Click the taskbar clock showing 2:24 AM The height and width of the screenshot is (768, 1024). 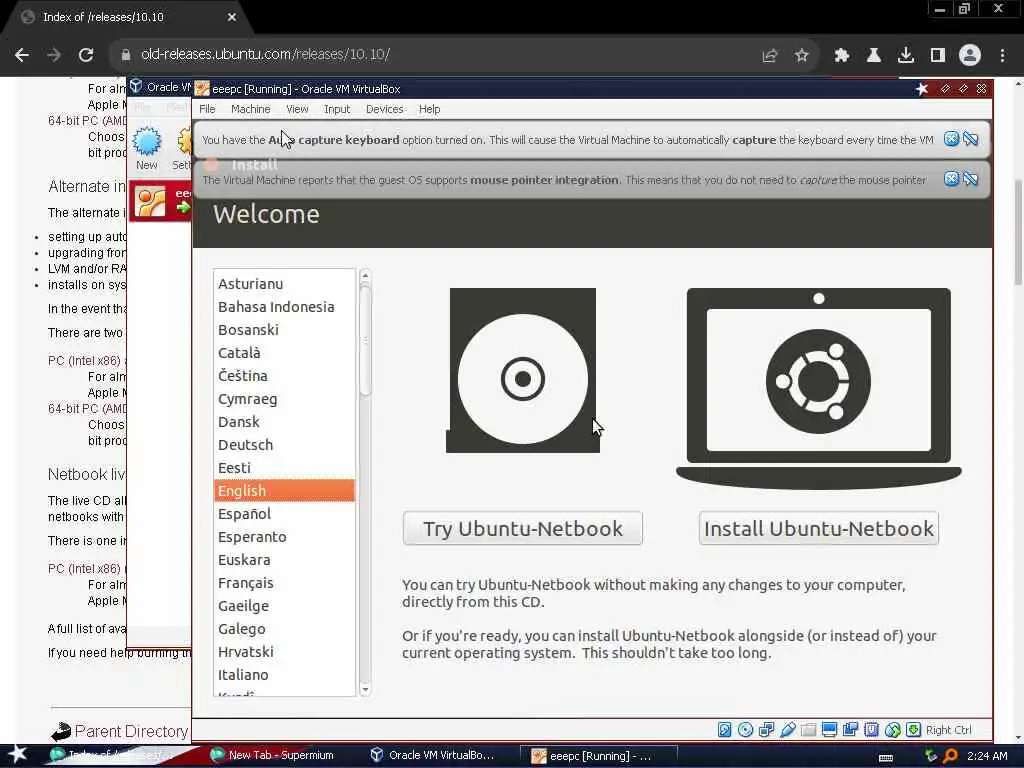pos(987,756)
